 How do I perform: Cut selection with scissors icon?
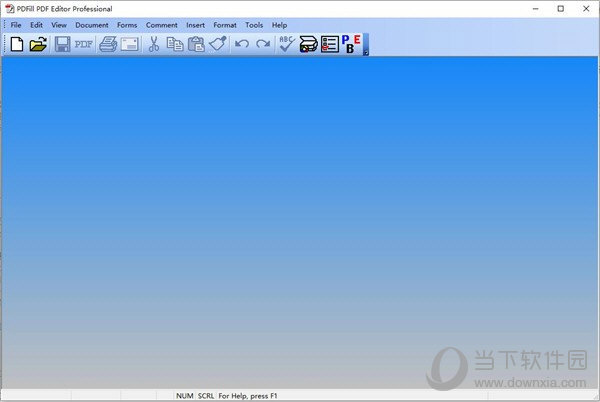click(x=154, y=44)
